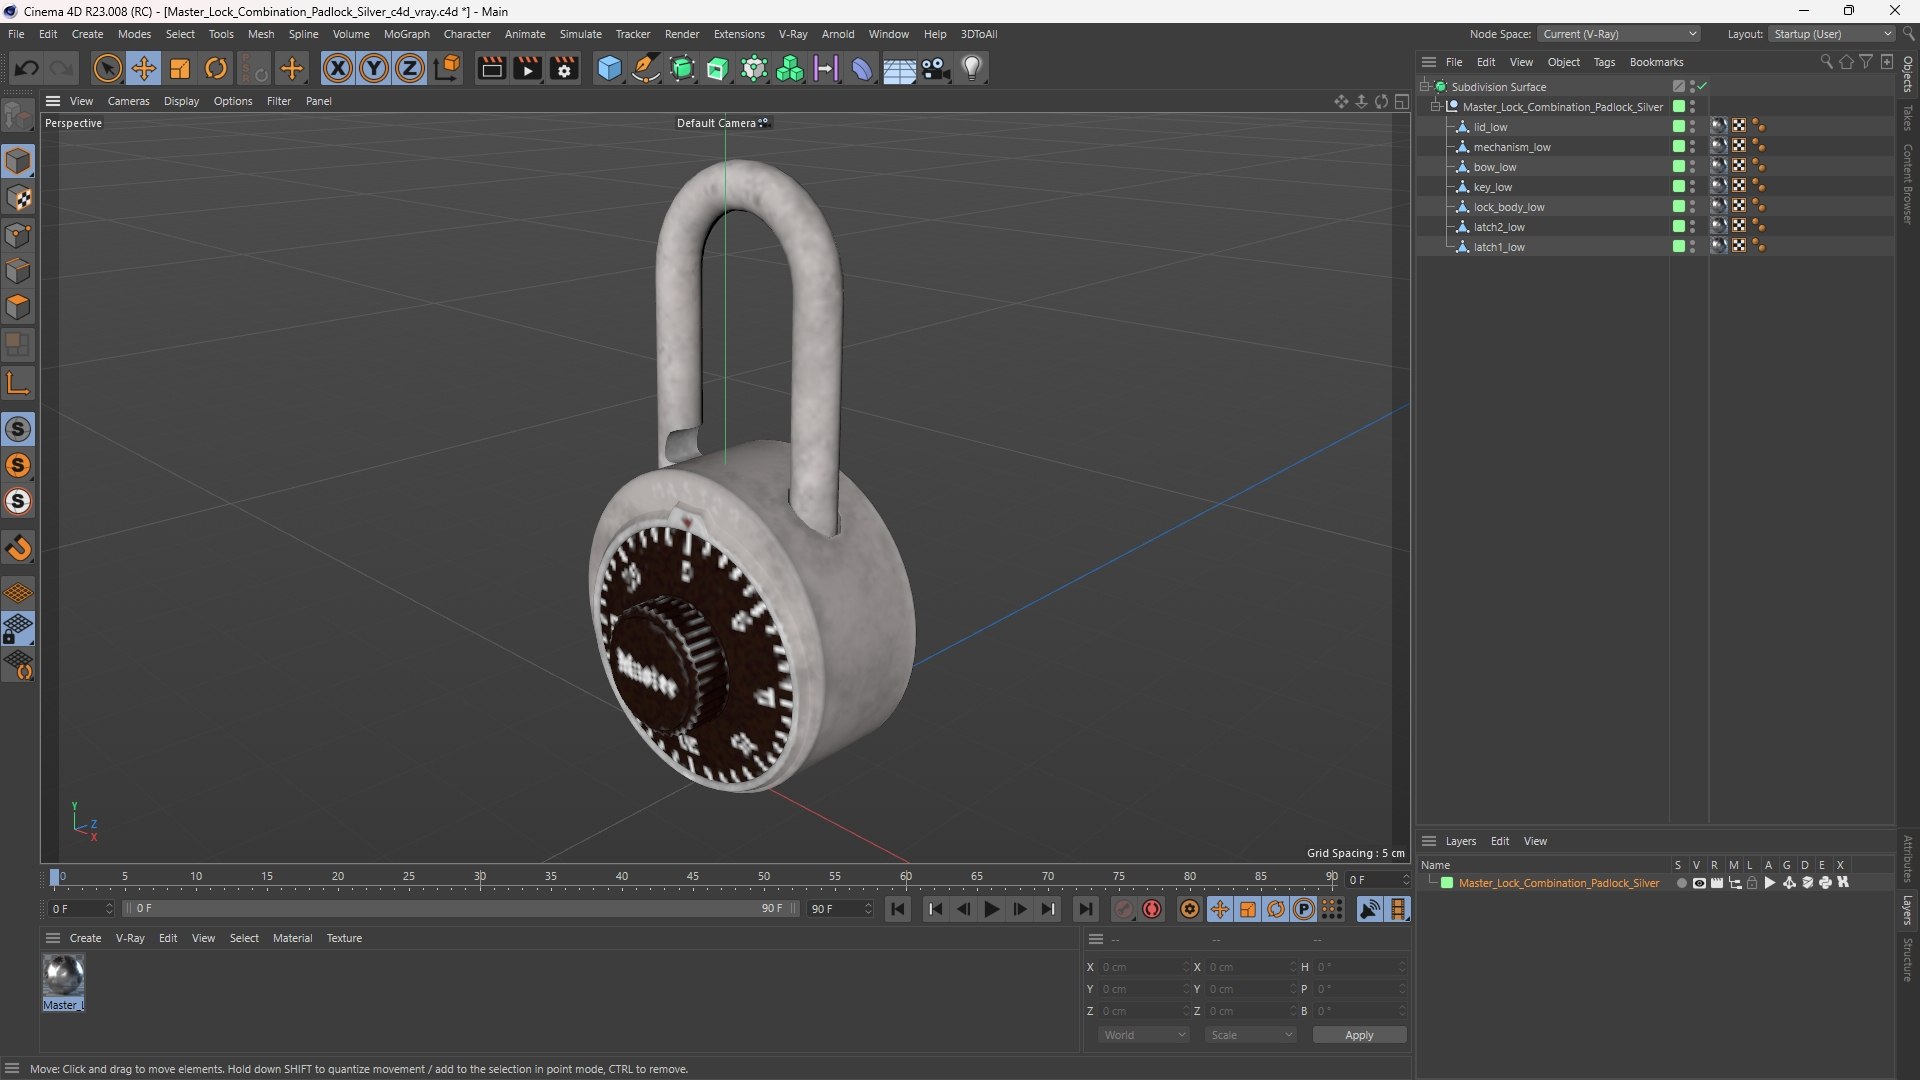This screenshot has width=1920, height=1080.
Task: Open viewport Cameras menu
Action: [128, 101]
